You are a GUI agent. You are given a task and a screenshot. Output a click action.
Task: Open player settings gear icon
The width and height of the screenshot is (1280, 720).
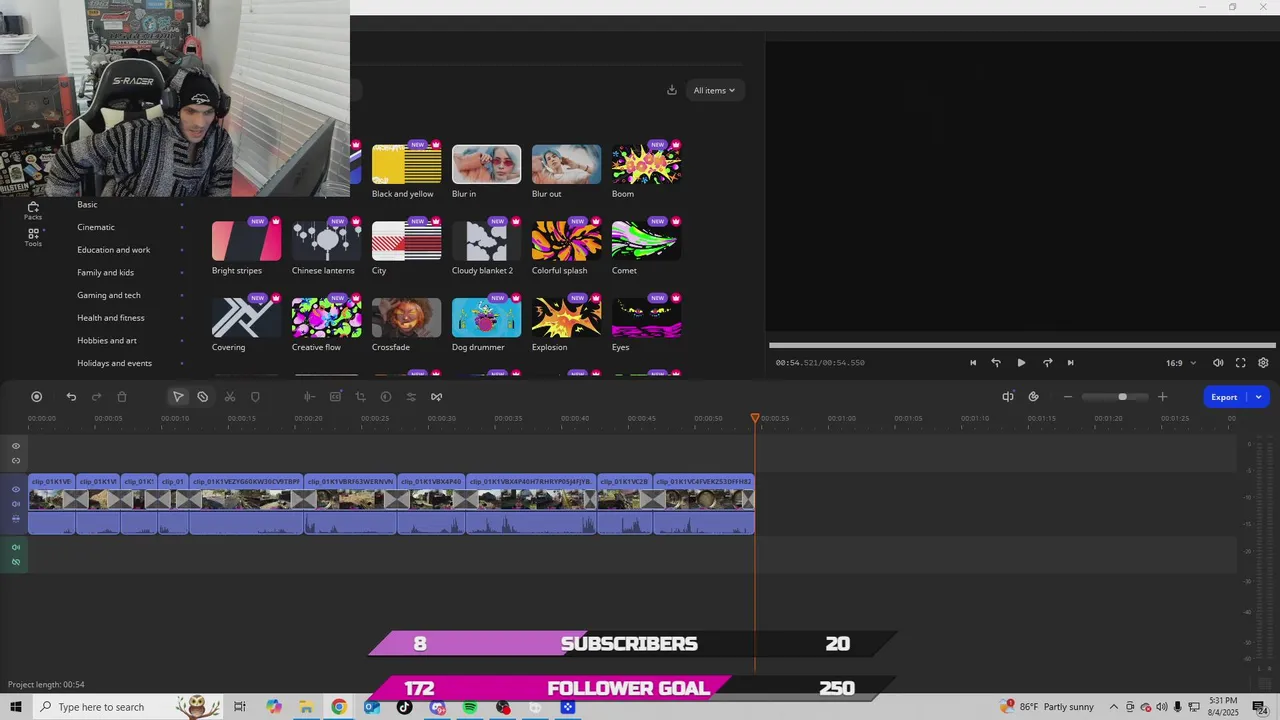[1263, 363]
